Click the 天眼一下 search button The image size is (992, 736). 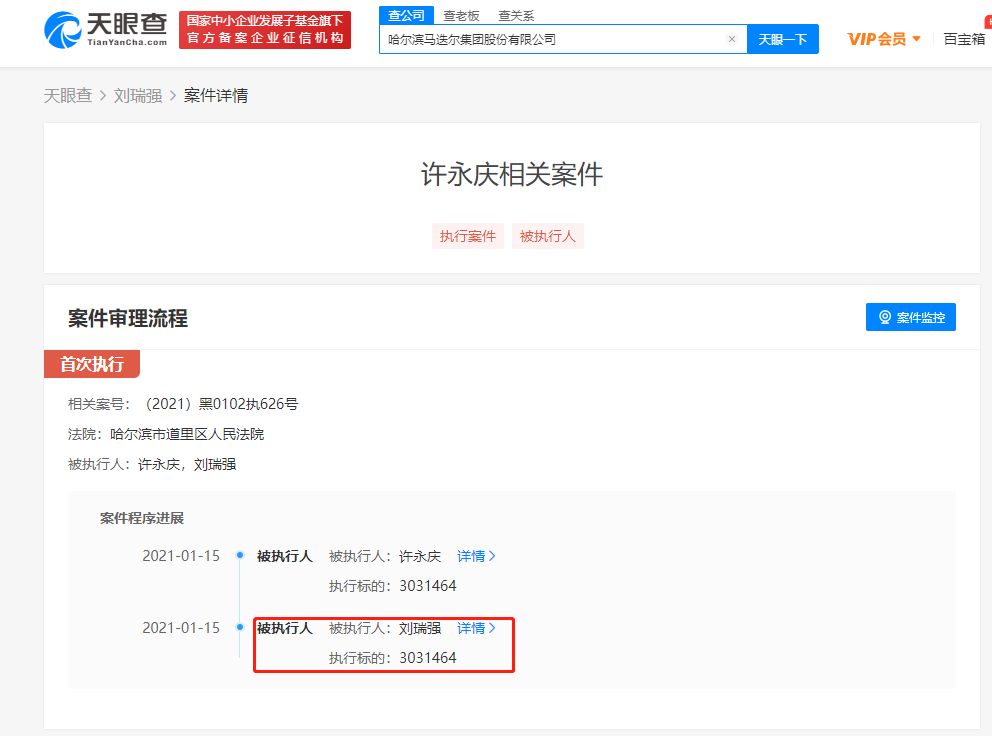pyautogui.click(x=783, y=39)
